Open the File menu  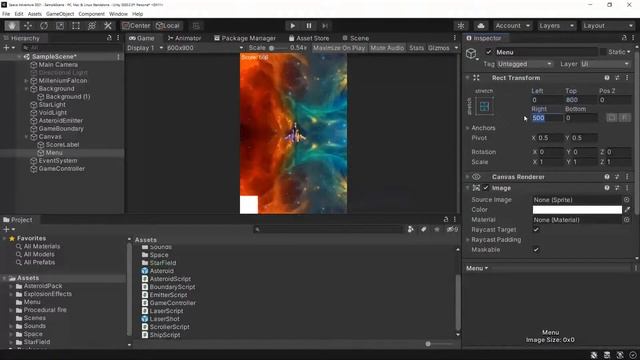[x=6, y=14]
